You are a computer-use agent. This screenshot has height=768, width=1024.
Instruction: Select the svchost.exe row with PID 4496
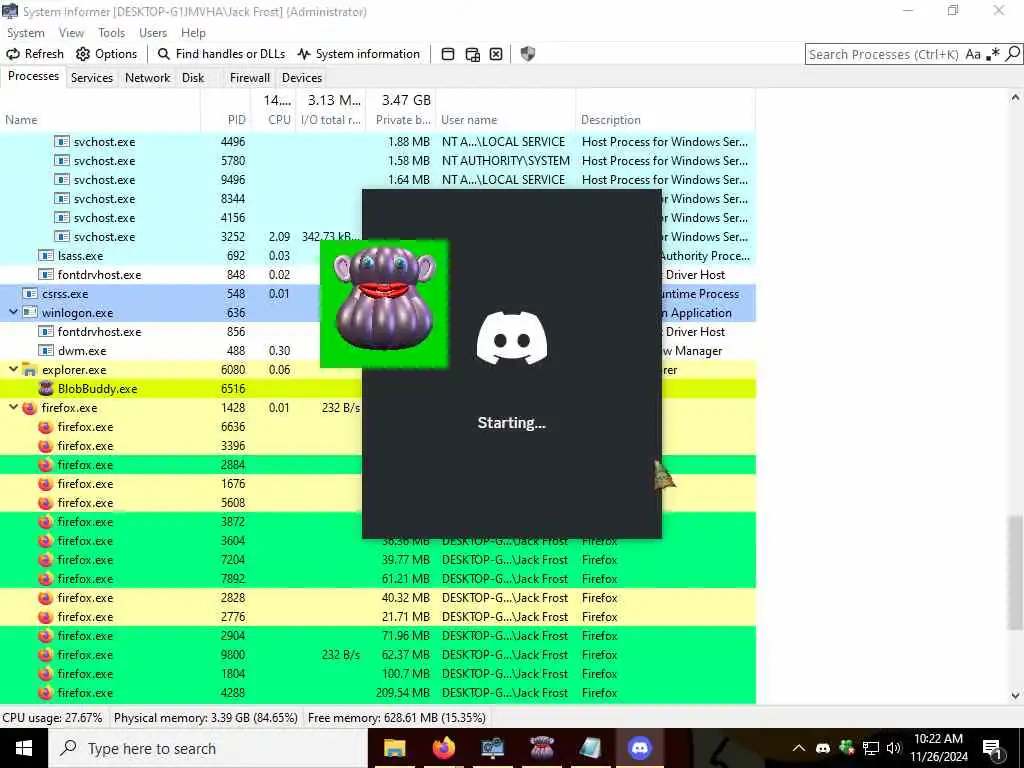pos(377,142)
